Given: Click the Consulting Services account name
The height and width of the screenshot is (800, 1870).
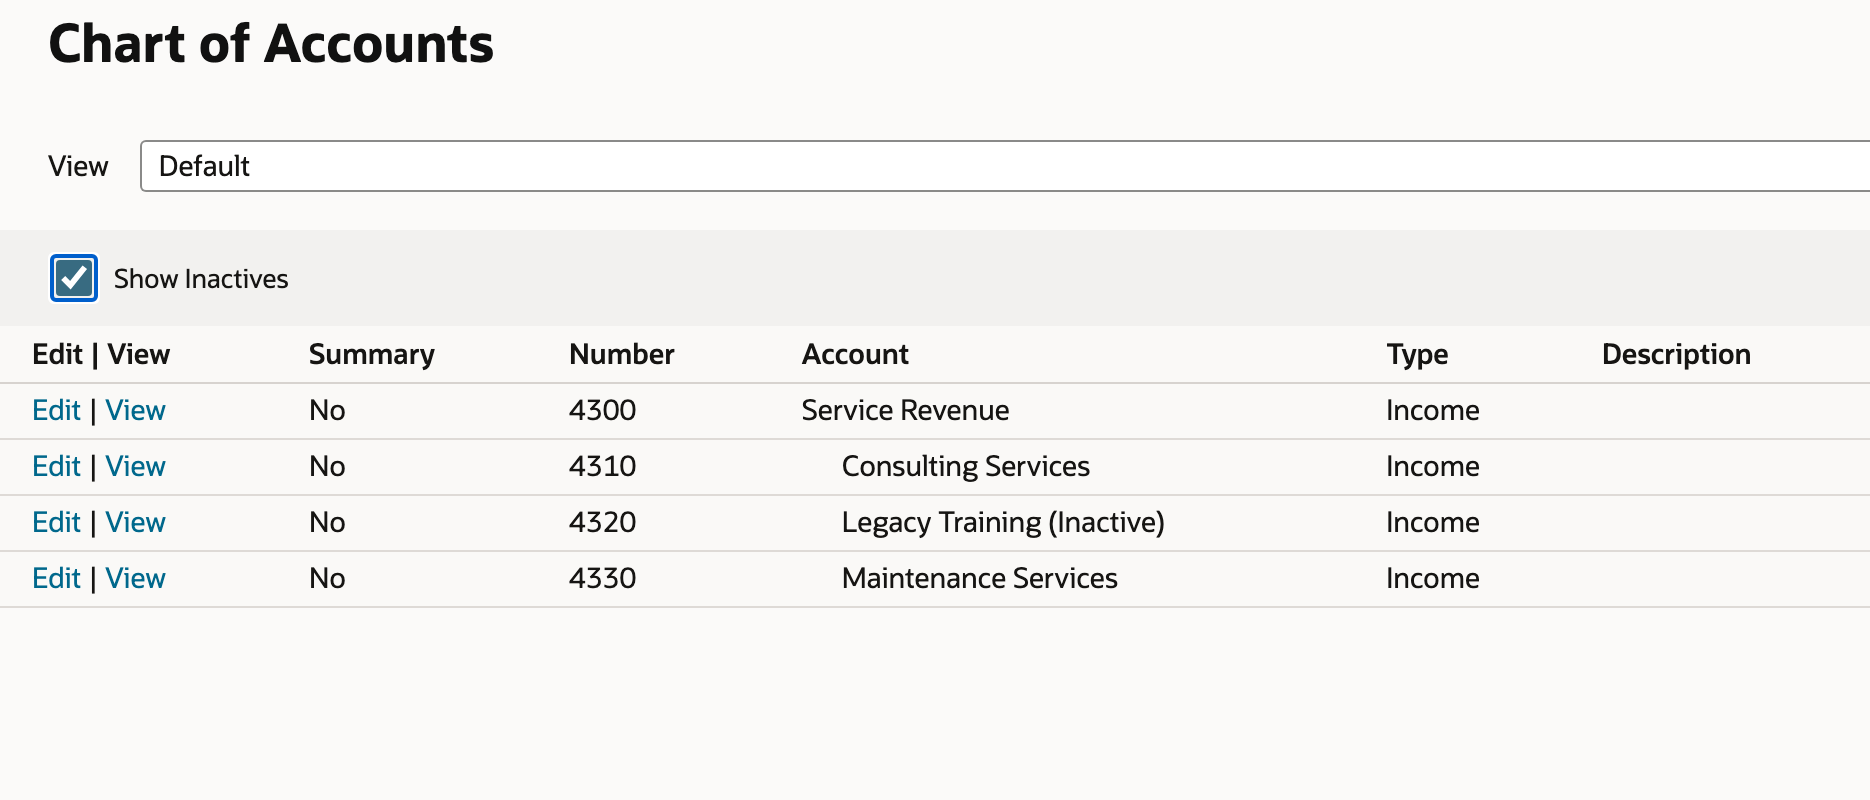Looking at the screenshot, I should point(966,466).
